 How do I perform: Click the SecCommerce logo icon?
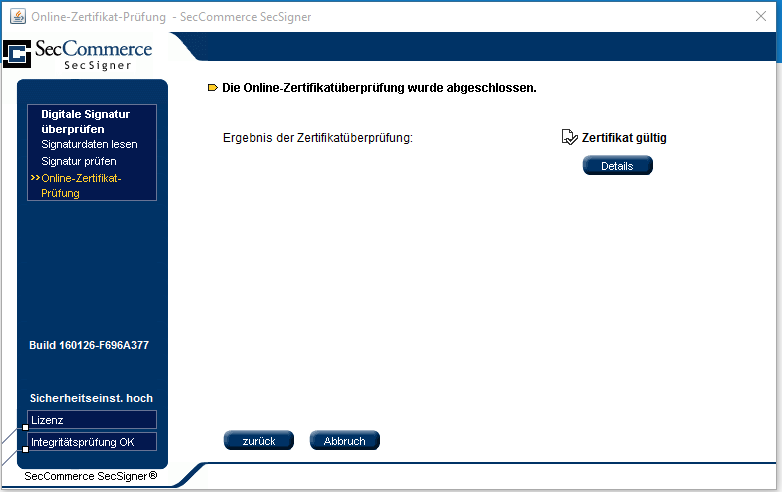[17, 53]
